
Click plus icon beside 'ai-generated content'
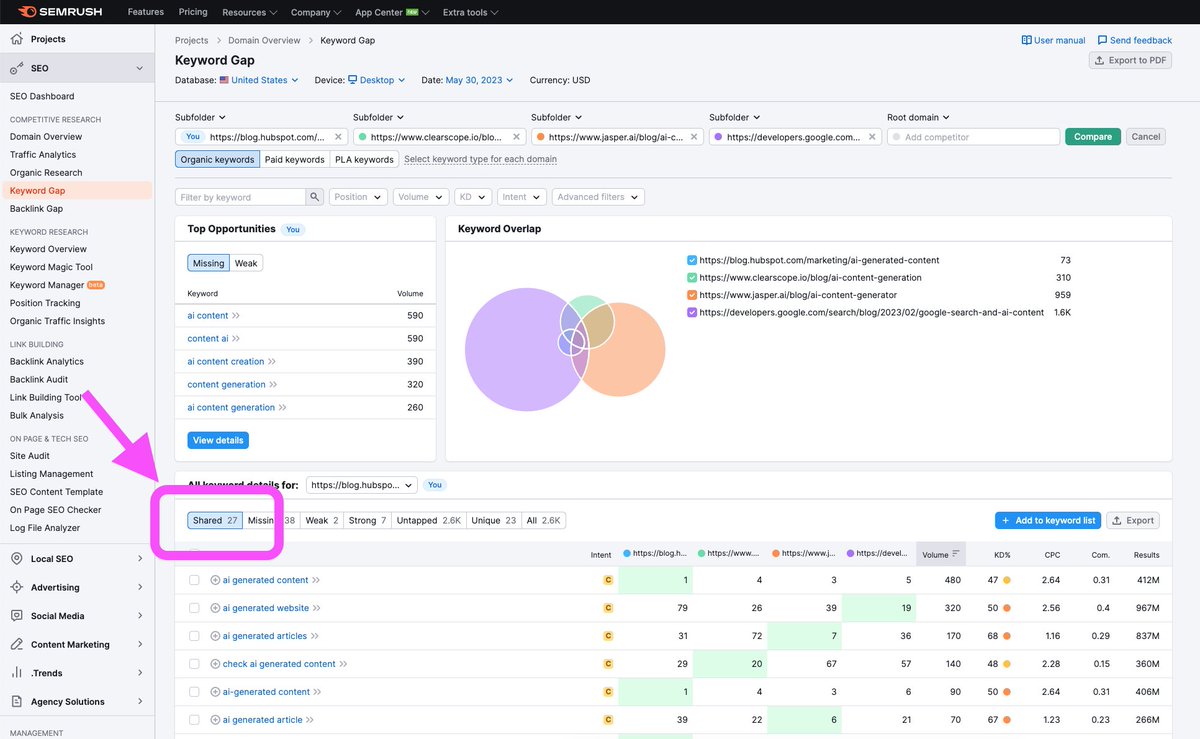click(x=215, y=692)
